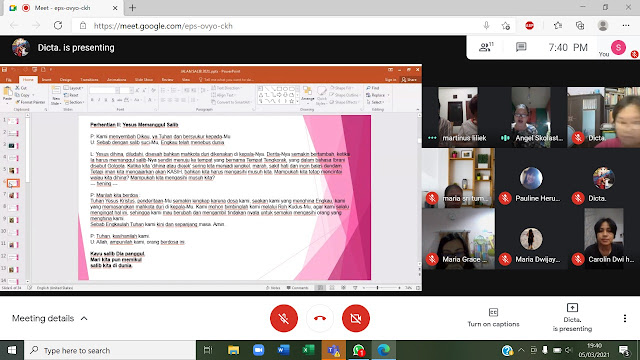
Task: Reload the Meet page
Action: click(58, 26)
